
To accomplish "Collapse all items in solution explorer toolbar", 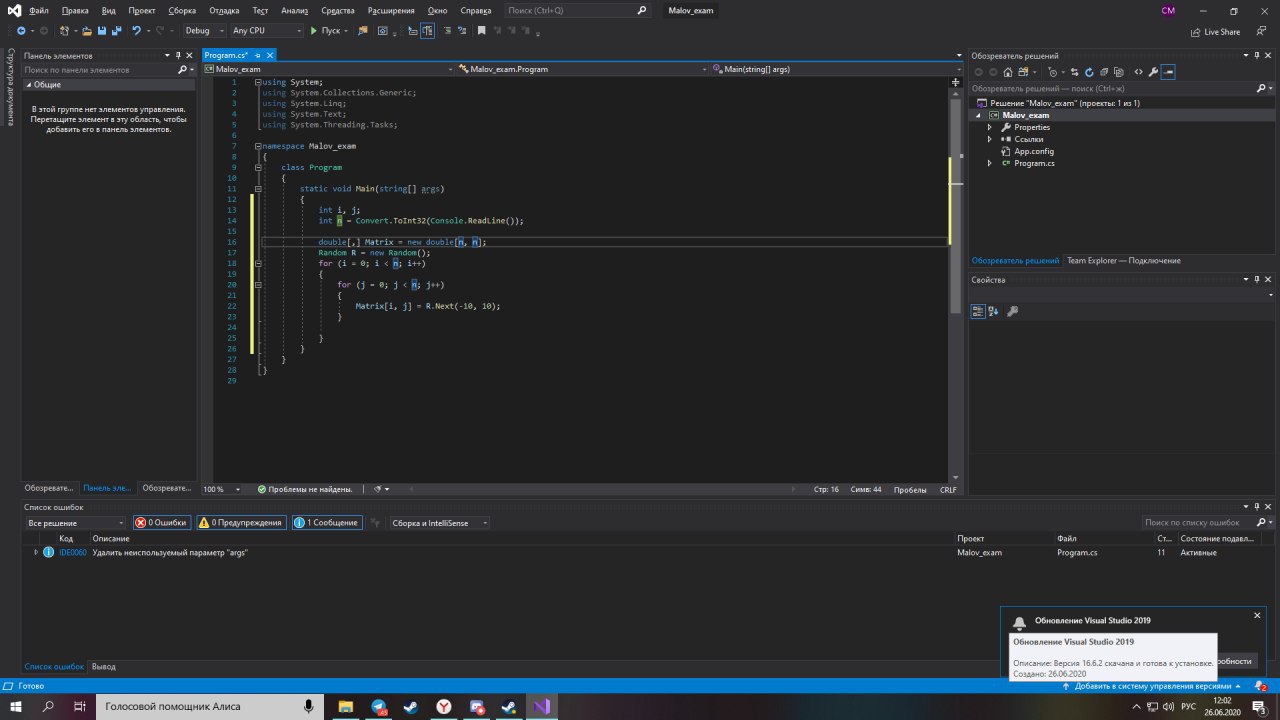I will pyautogui.click(x=1104, y=72).
